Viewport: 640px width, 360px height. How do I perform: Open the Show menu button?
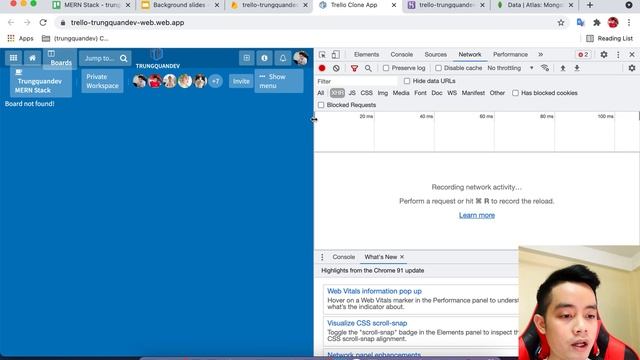click(x=279, y=81)
